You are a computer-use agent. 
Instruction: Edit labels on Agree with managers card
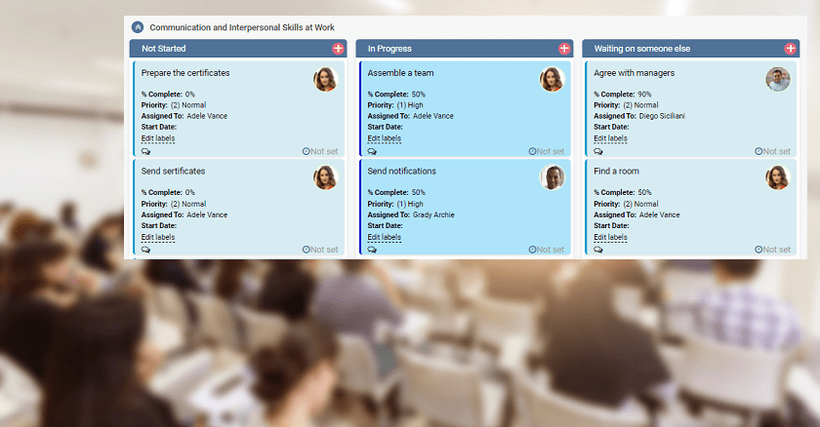tap(610, 139)
